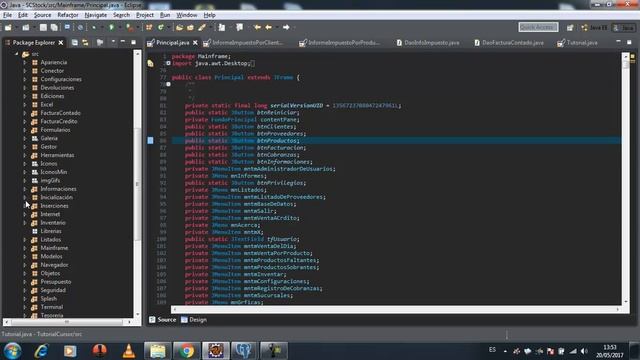Click the taskbar volume icon
Viewport: 640px width, 360px height.
584,351
